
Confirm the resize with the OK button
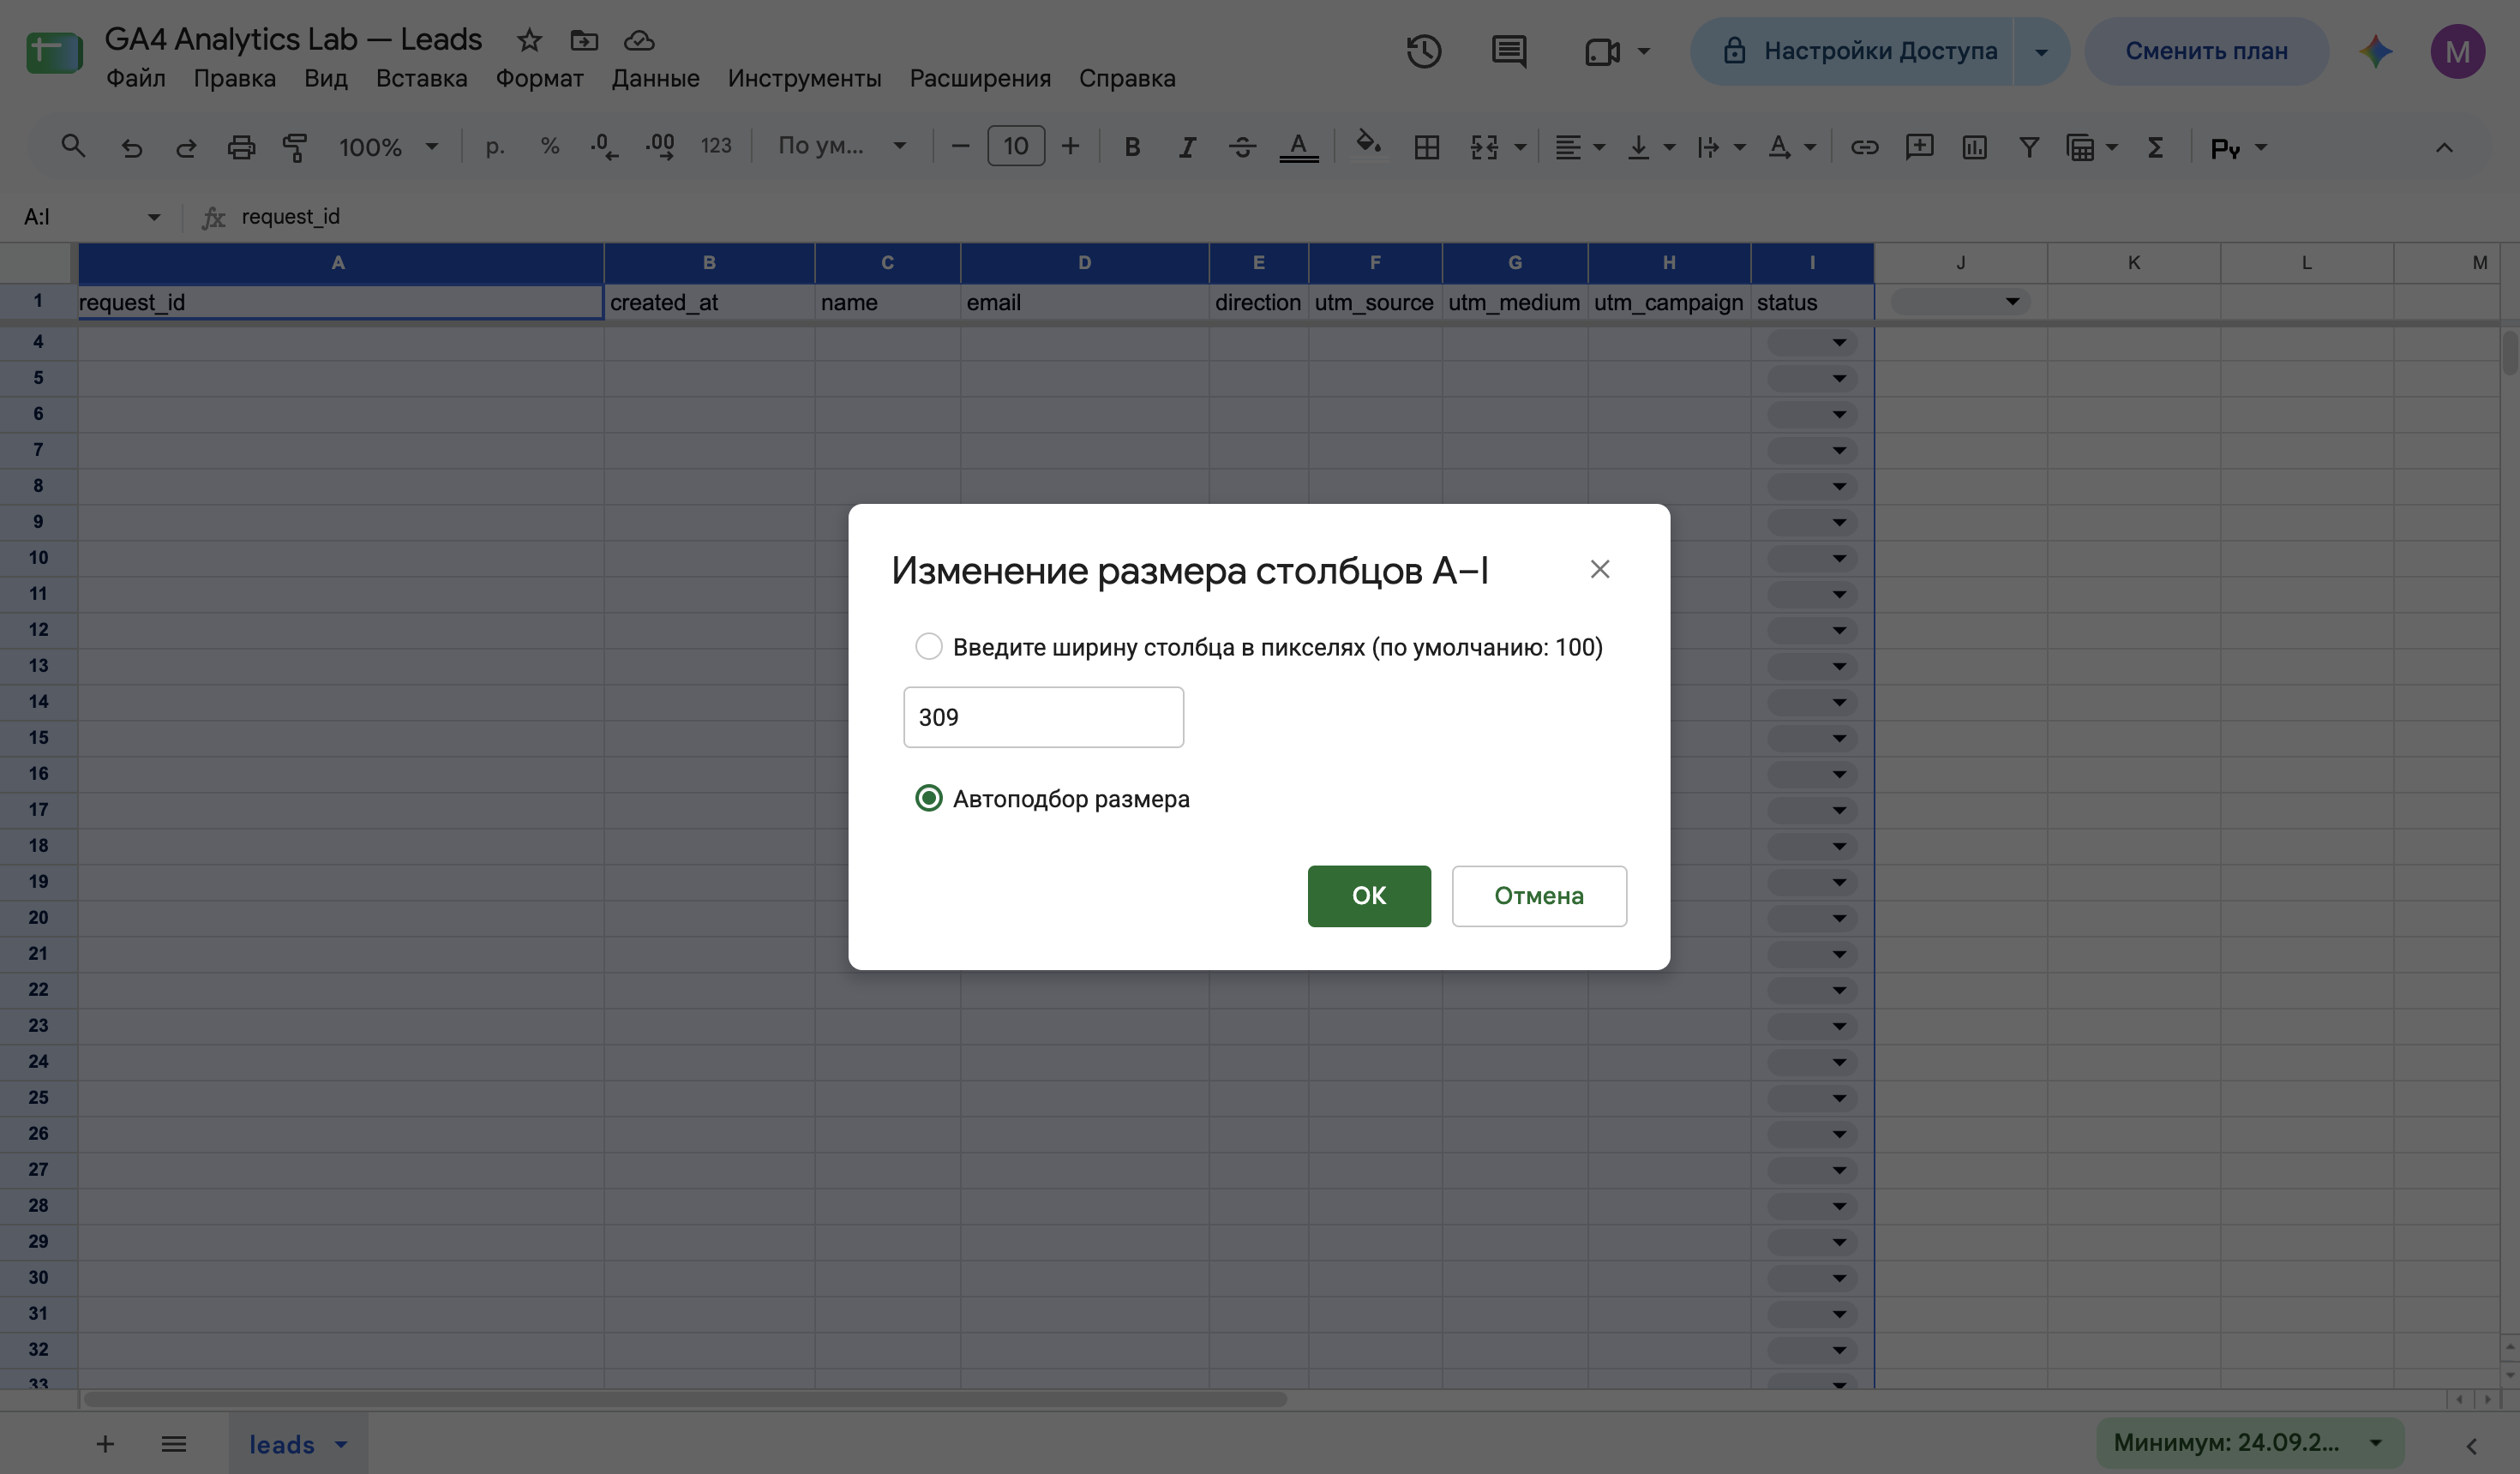click(x=1369, y=895)
